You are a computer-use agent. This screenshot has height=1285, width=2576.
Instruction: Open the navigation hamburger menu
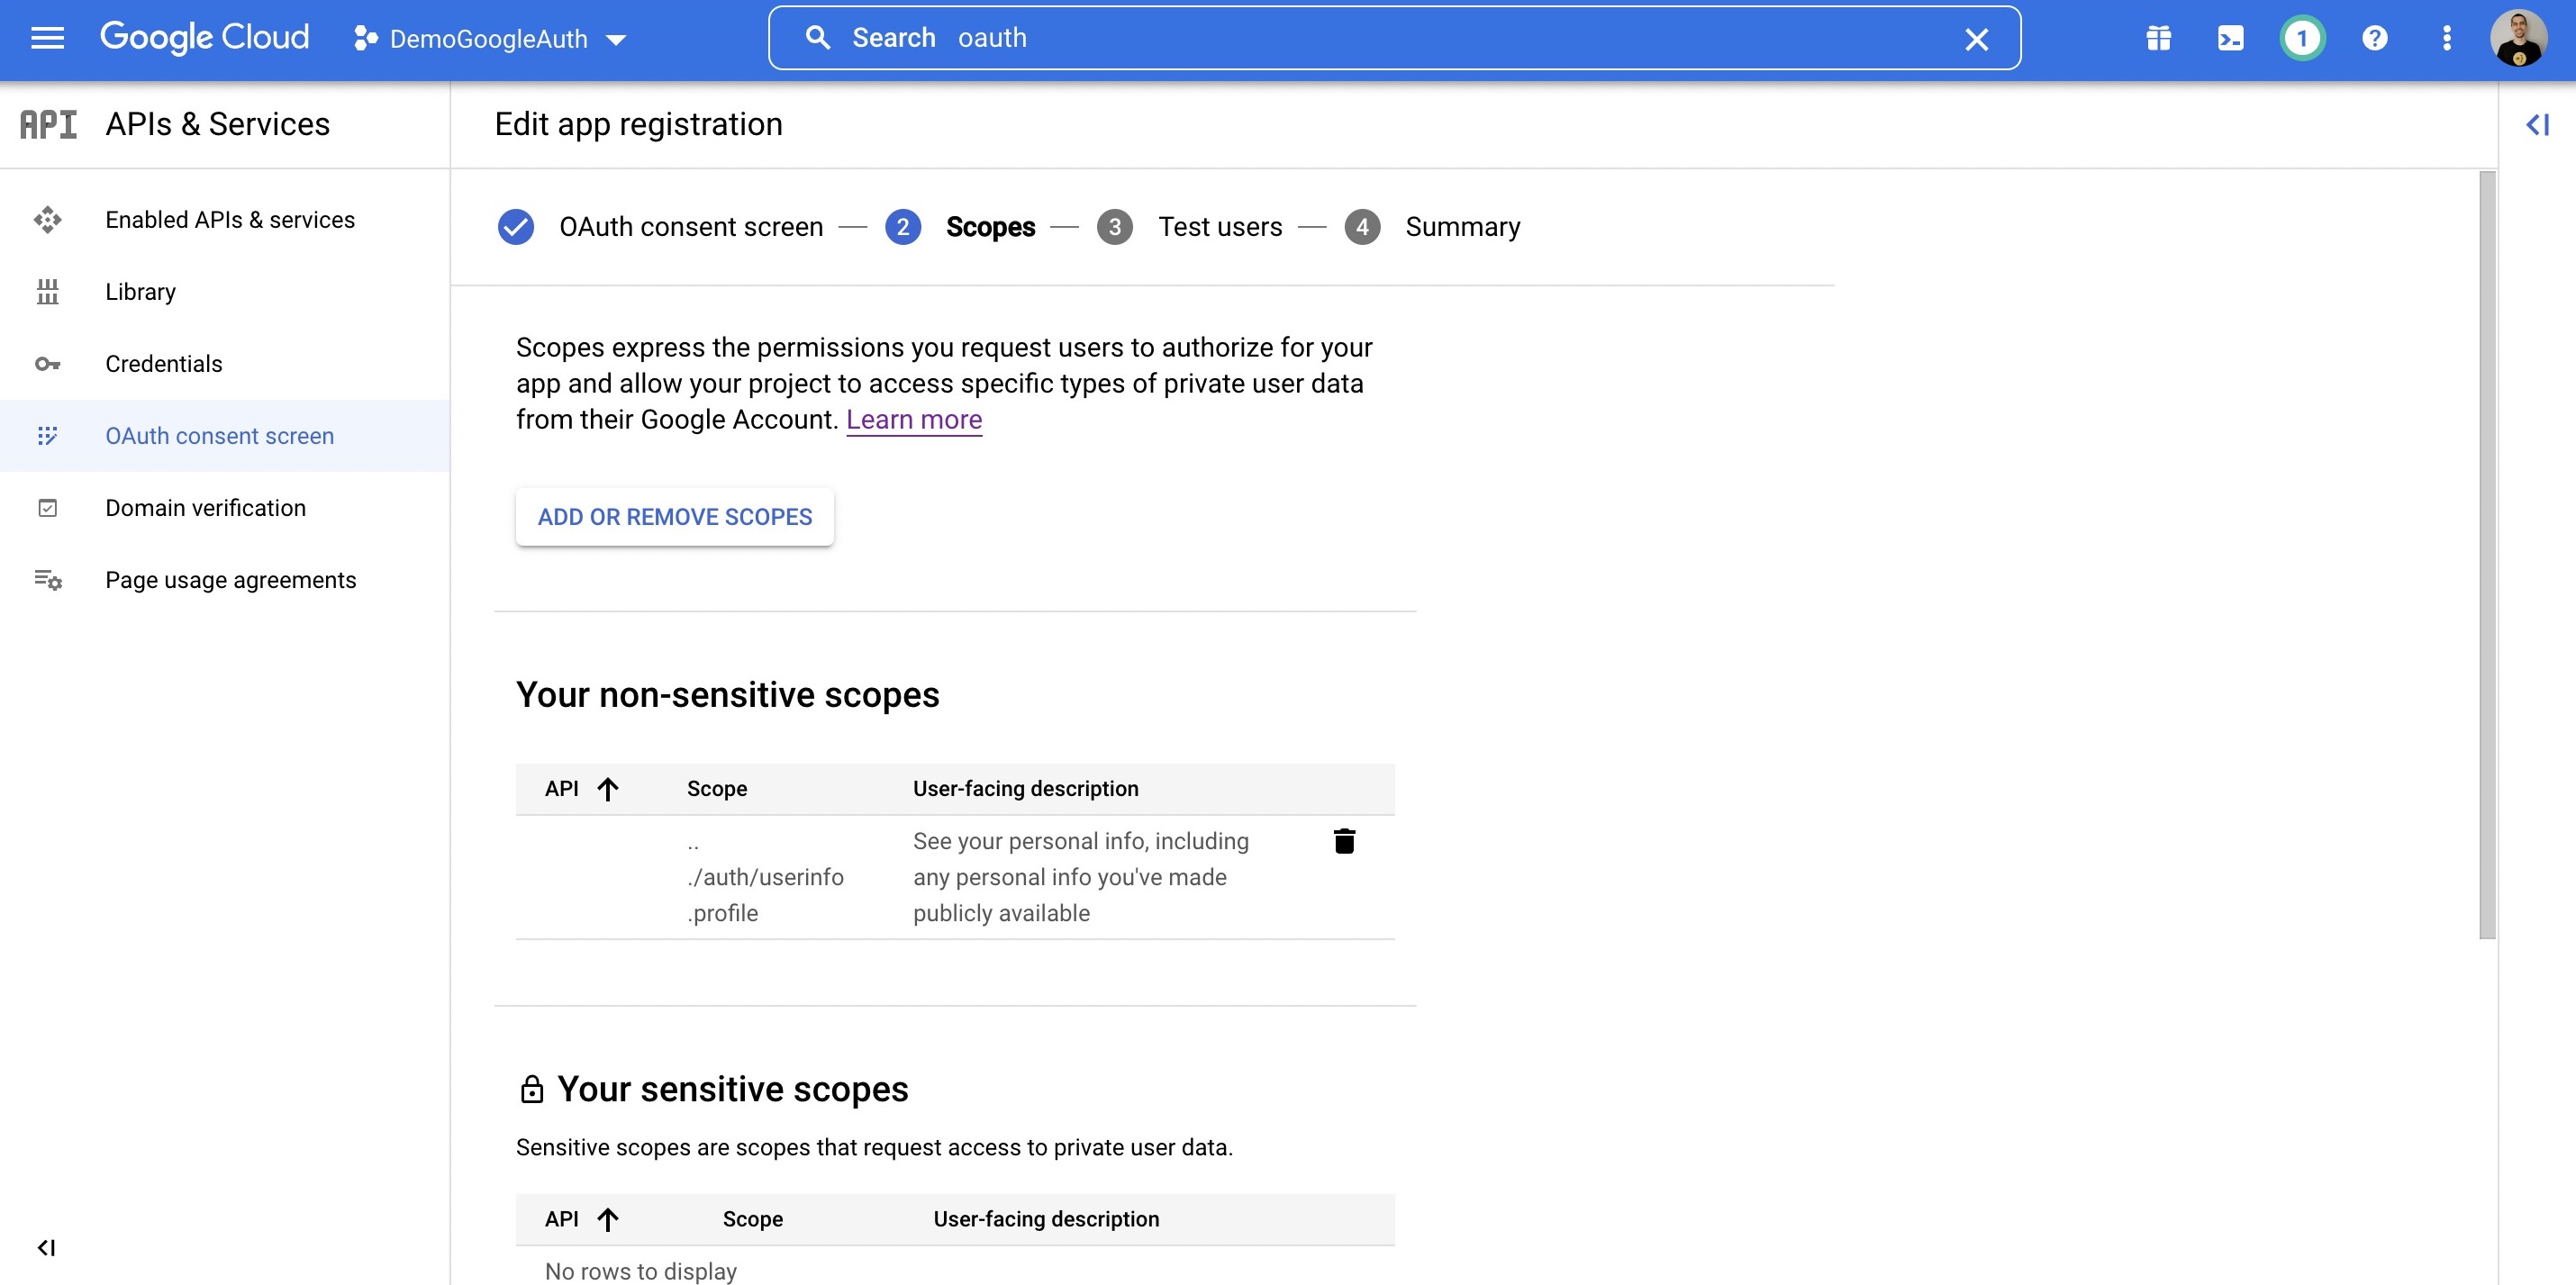(x=46, y=38)
